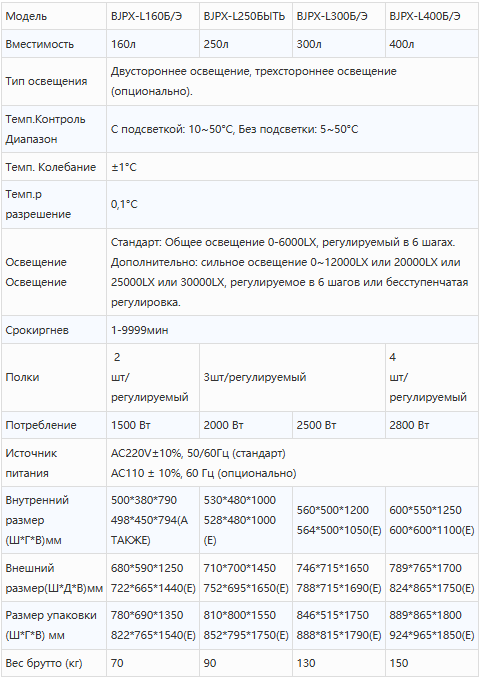480x678 pixels.
Task: Click the gross weight value 130
Action: pyautogui.click(x=306, y=662)
